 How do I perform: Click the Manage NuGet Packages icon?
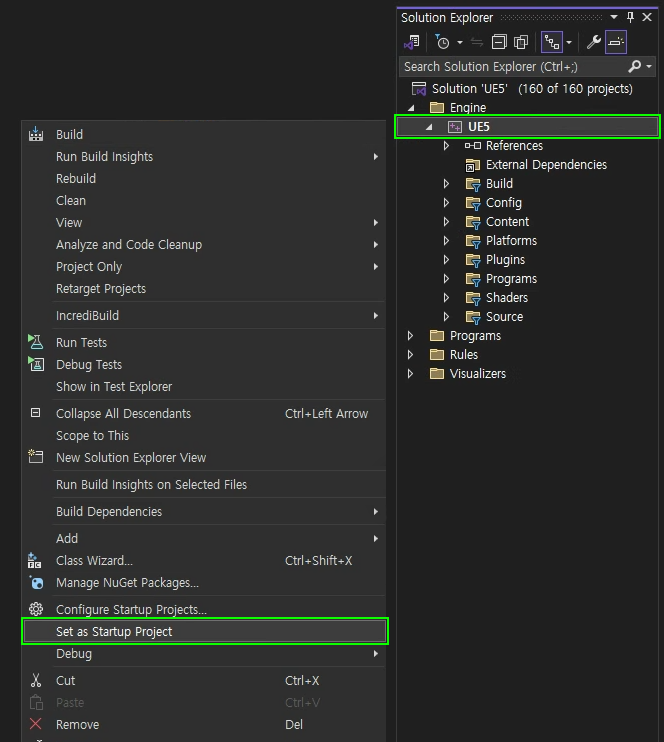(36, 583)
